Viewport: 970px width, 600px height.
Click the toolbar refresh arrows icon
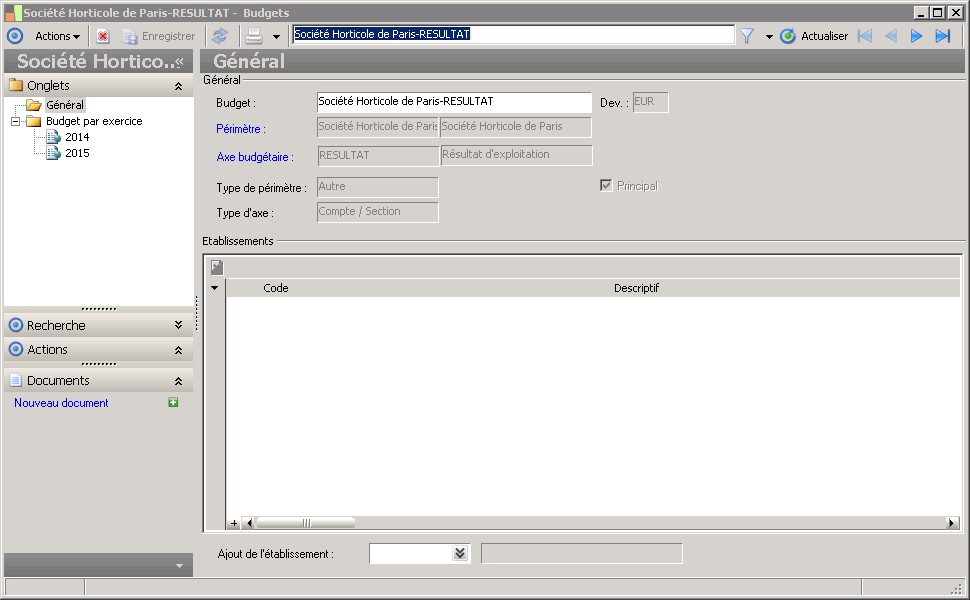coord(220,36)
